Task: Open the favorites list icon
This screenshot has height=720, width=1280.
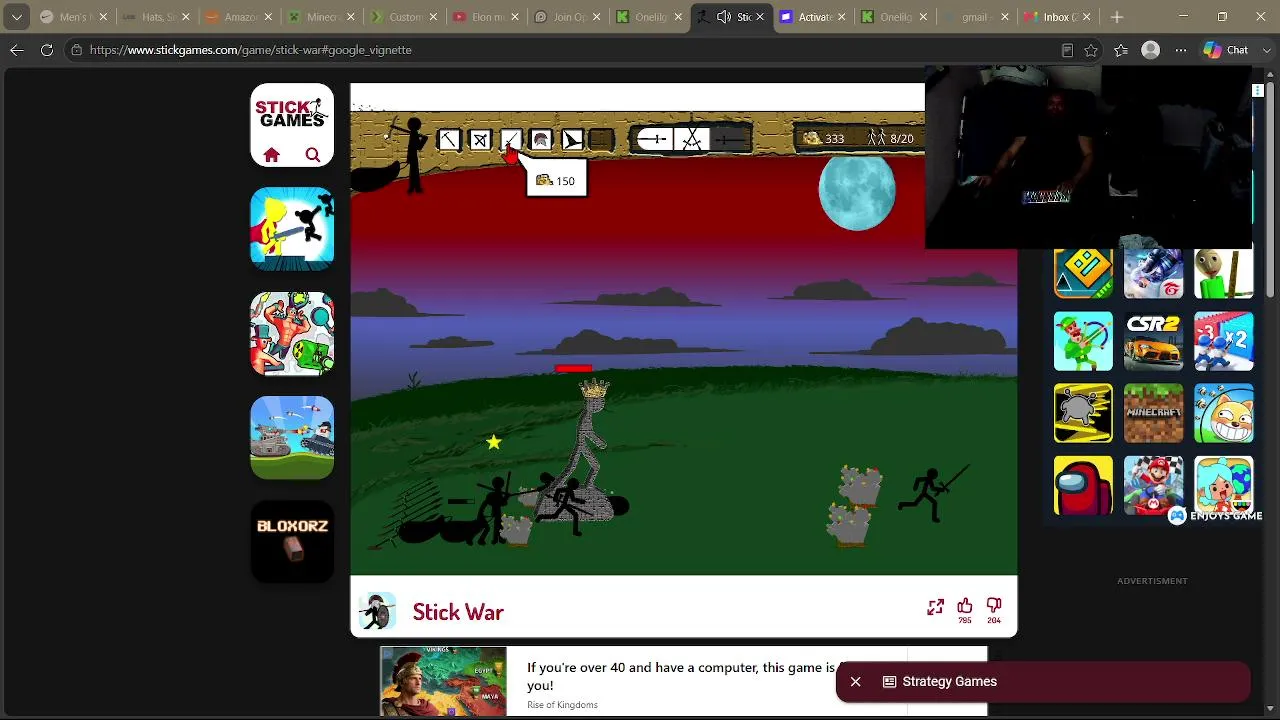Action: [1121, 50]
